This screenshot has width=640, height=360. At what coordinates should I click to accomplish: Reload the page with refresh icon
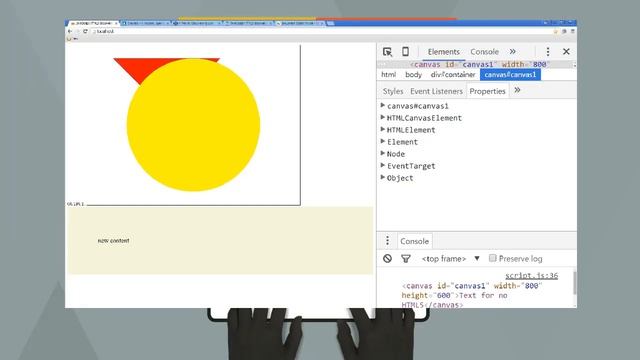(x=85, y=31)
